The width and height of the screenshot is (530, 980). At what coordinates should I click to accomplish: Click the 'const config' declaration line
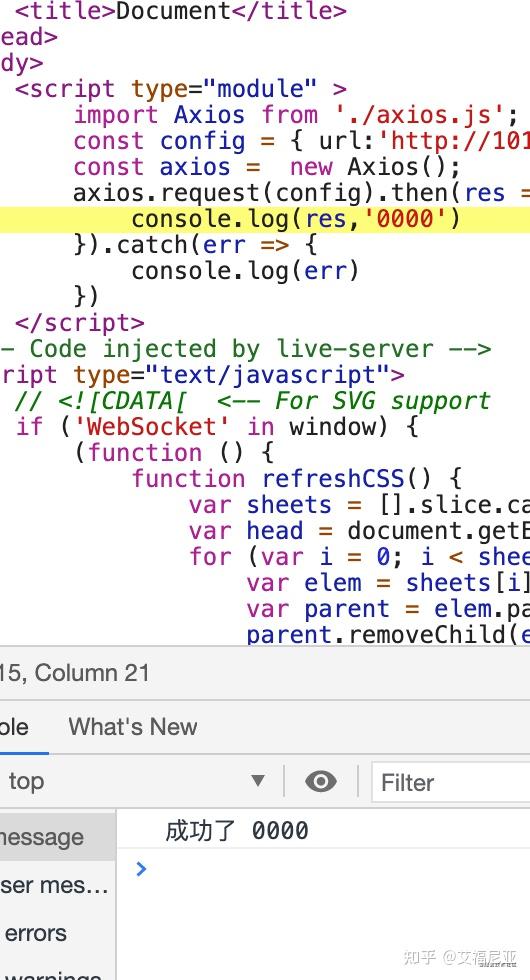tap(302, 141)
